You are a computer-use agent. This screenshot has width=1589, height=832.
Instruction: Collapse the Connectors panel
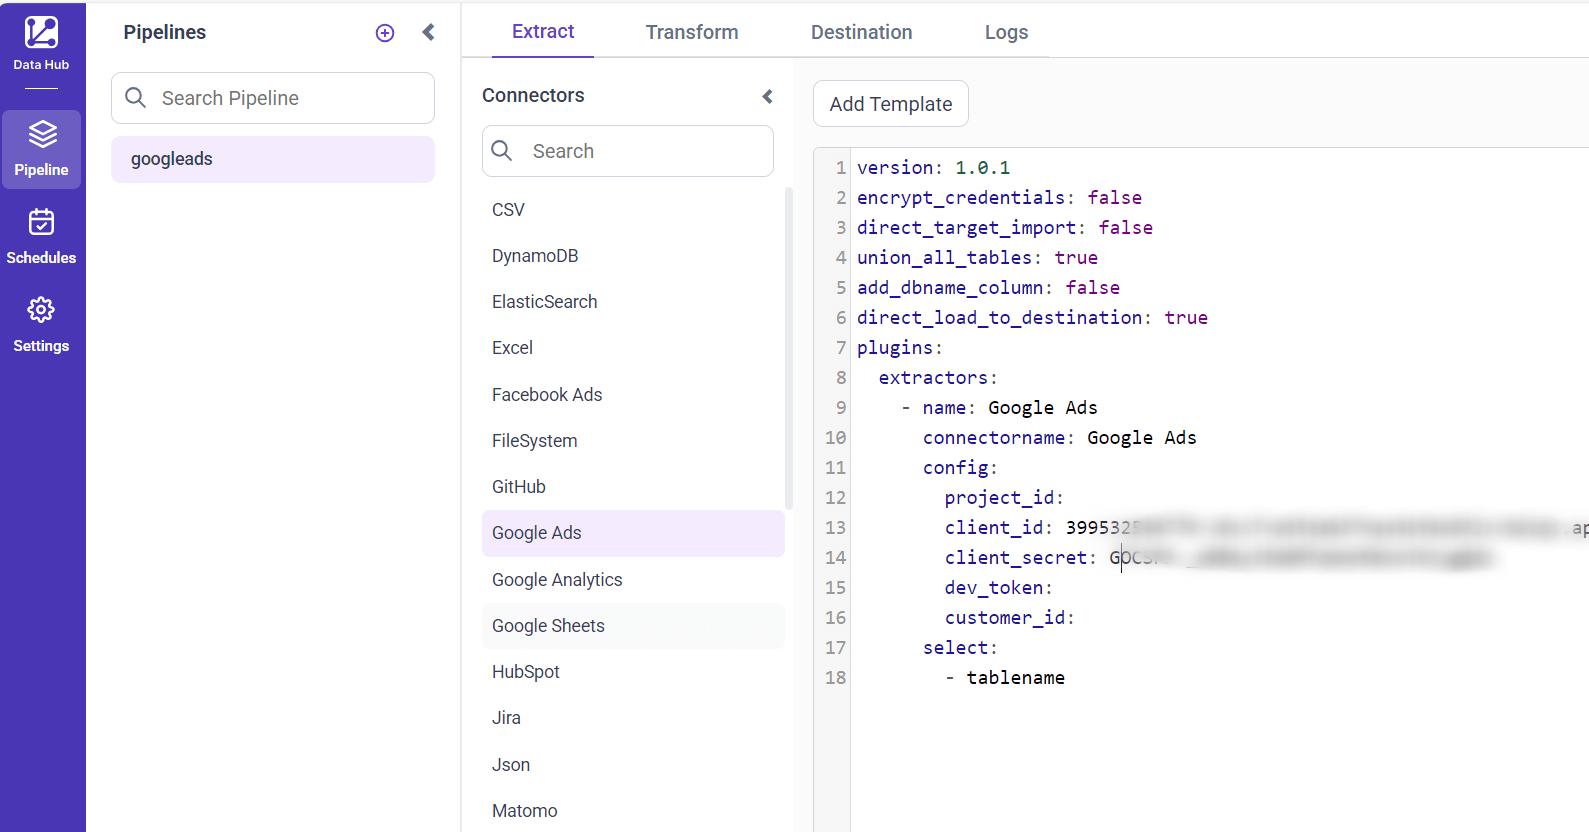(767, 96)
